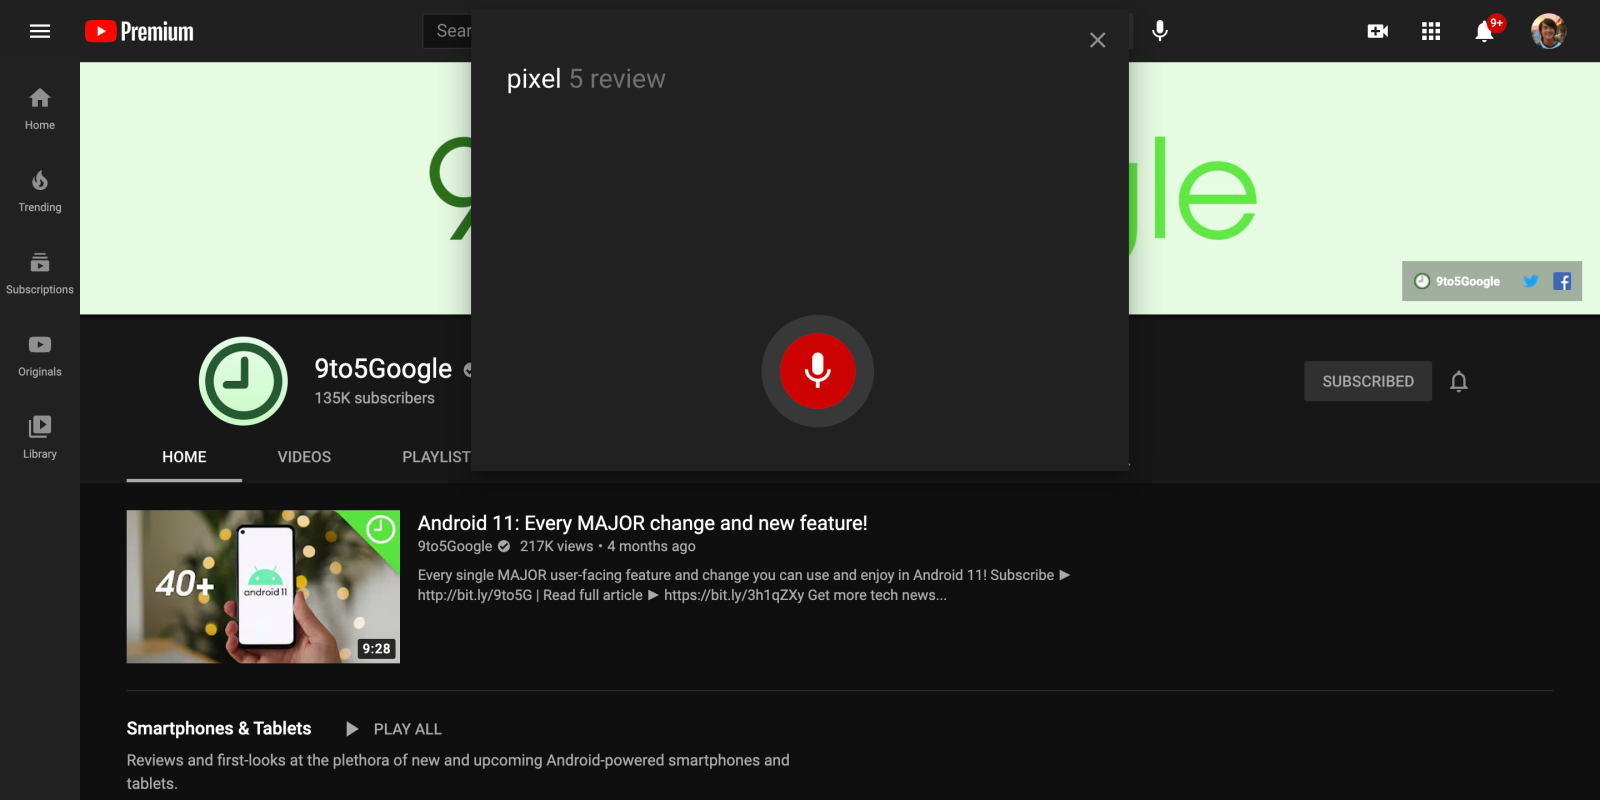Click the Twitter icon on banner
1600x800 pixels.
1531,281
